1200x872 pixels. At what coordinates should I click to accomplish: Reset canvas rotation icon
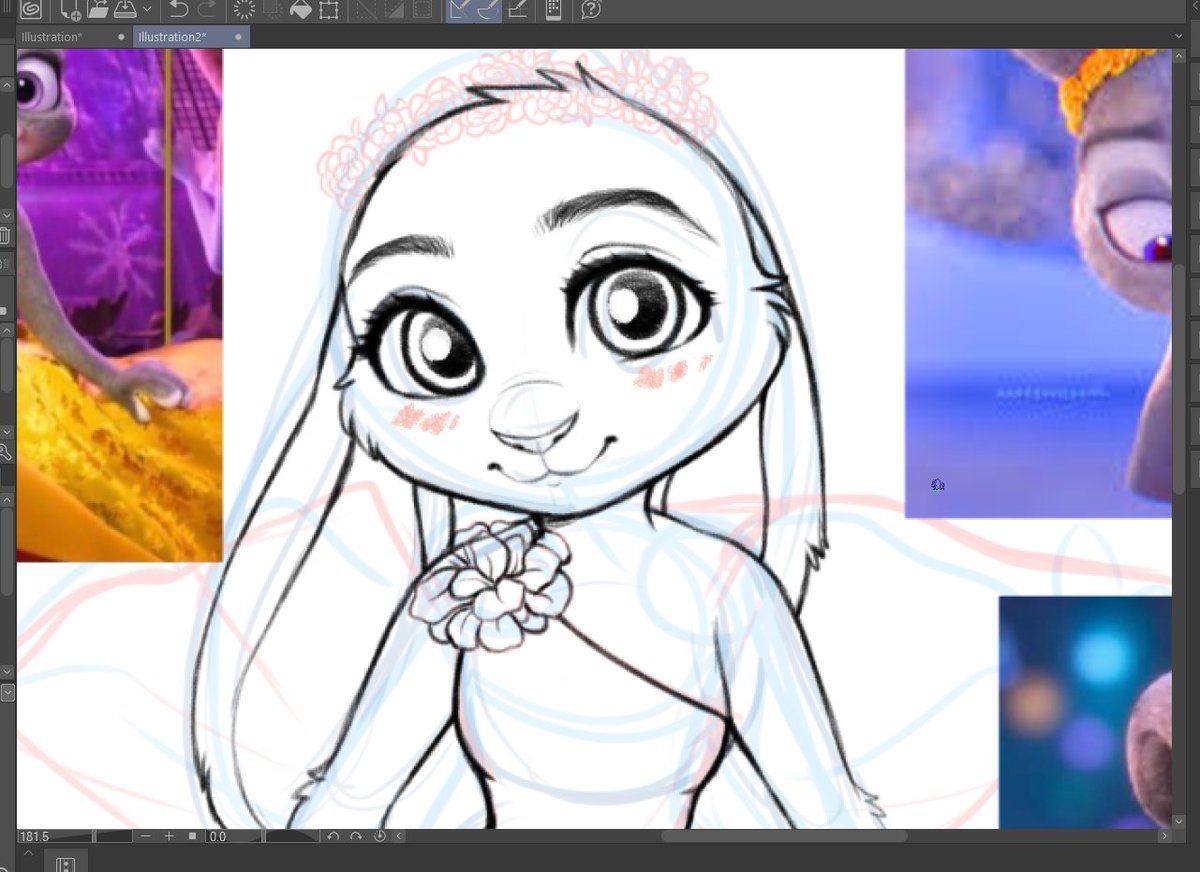point(380,836)
